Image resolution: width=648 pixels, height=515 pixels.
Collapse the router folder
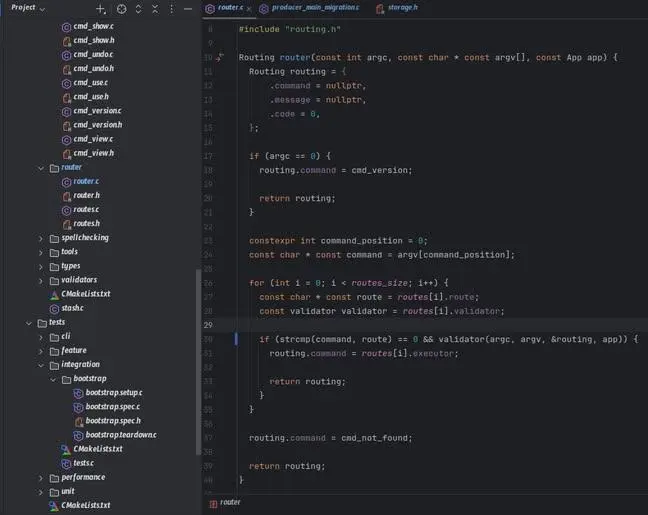[x=41, y=168]
